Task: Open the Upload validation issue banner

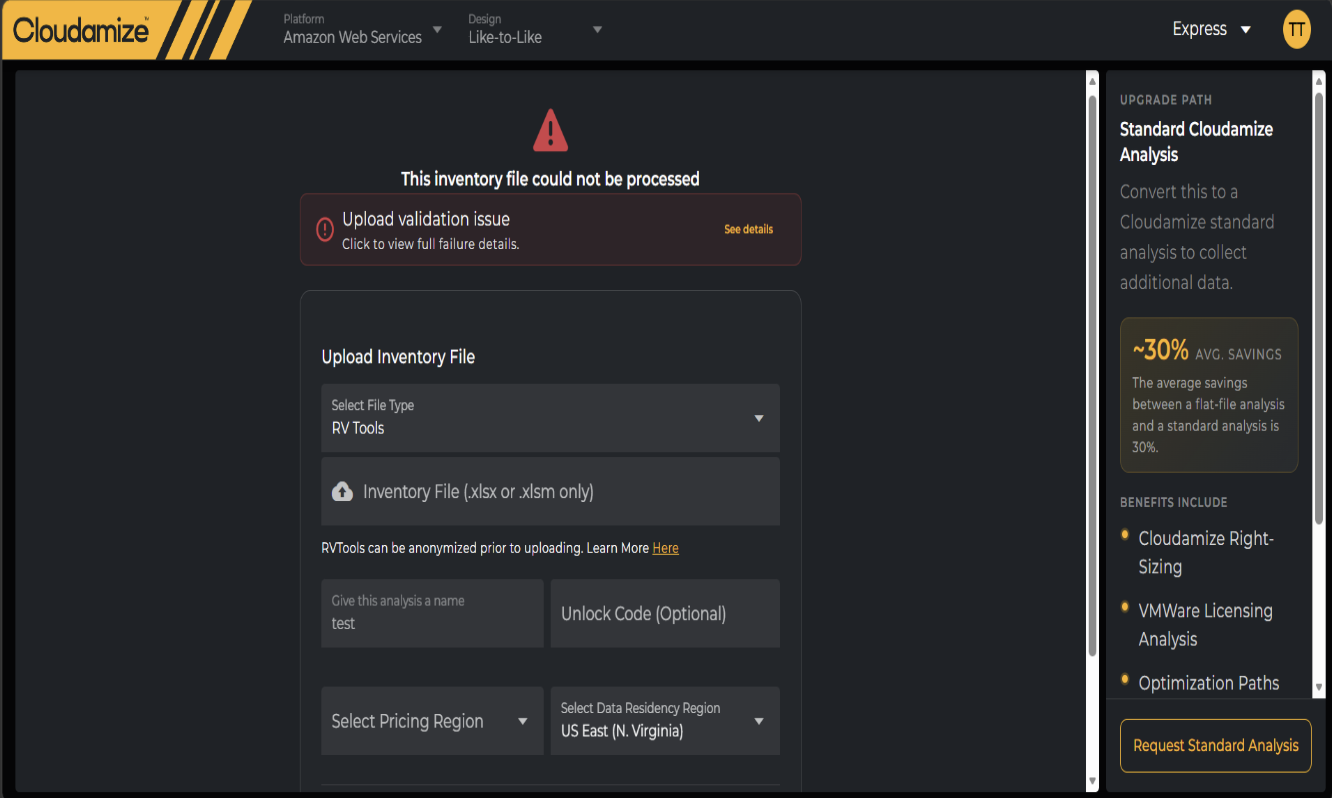Action: pos(550,229)
